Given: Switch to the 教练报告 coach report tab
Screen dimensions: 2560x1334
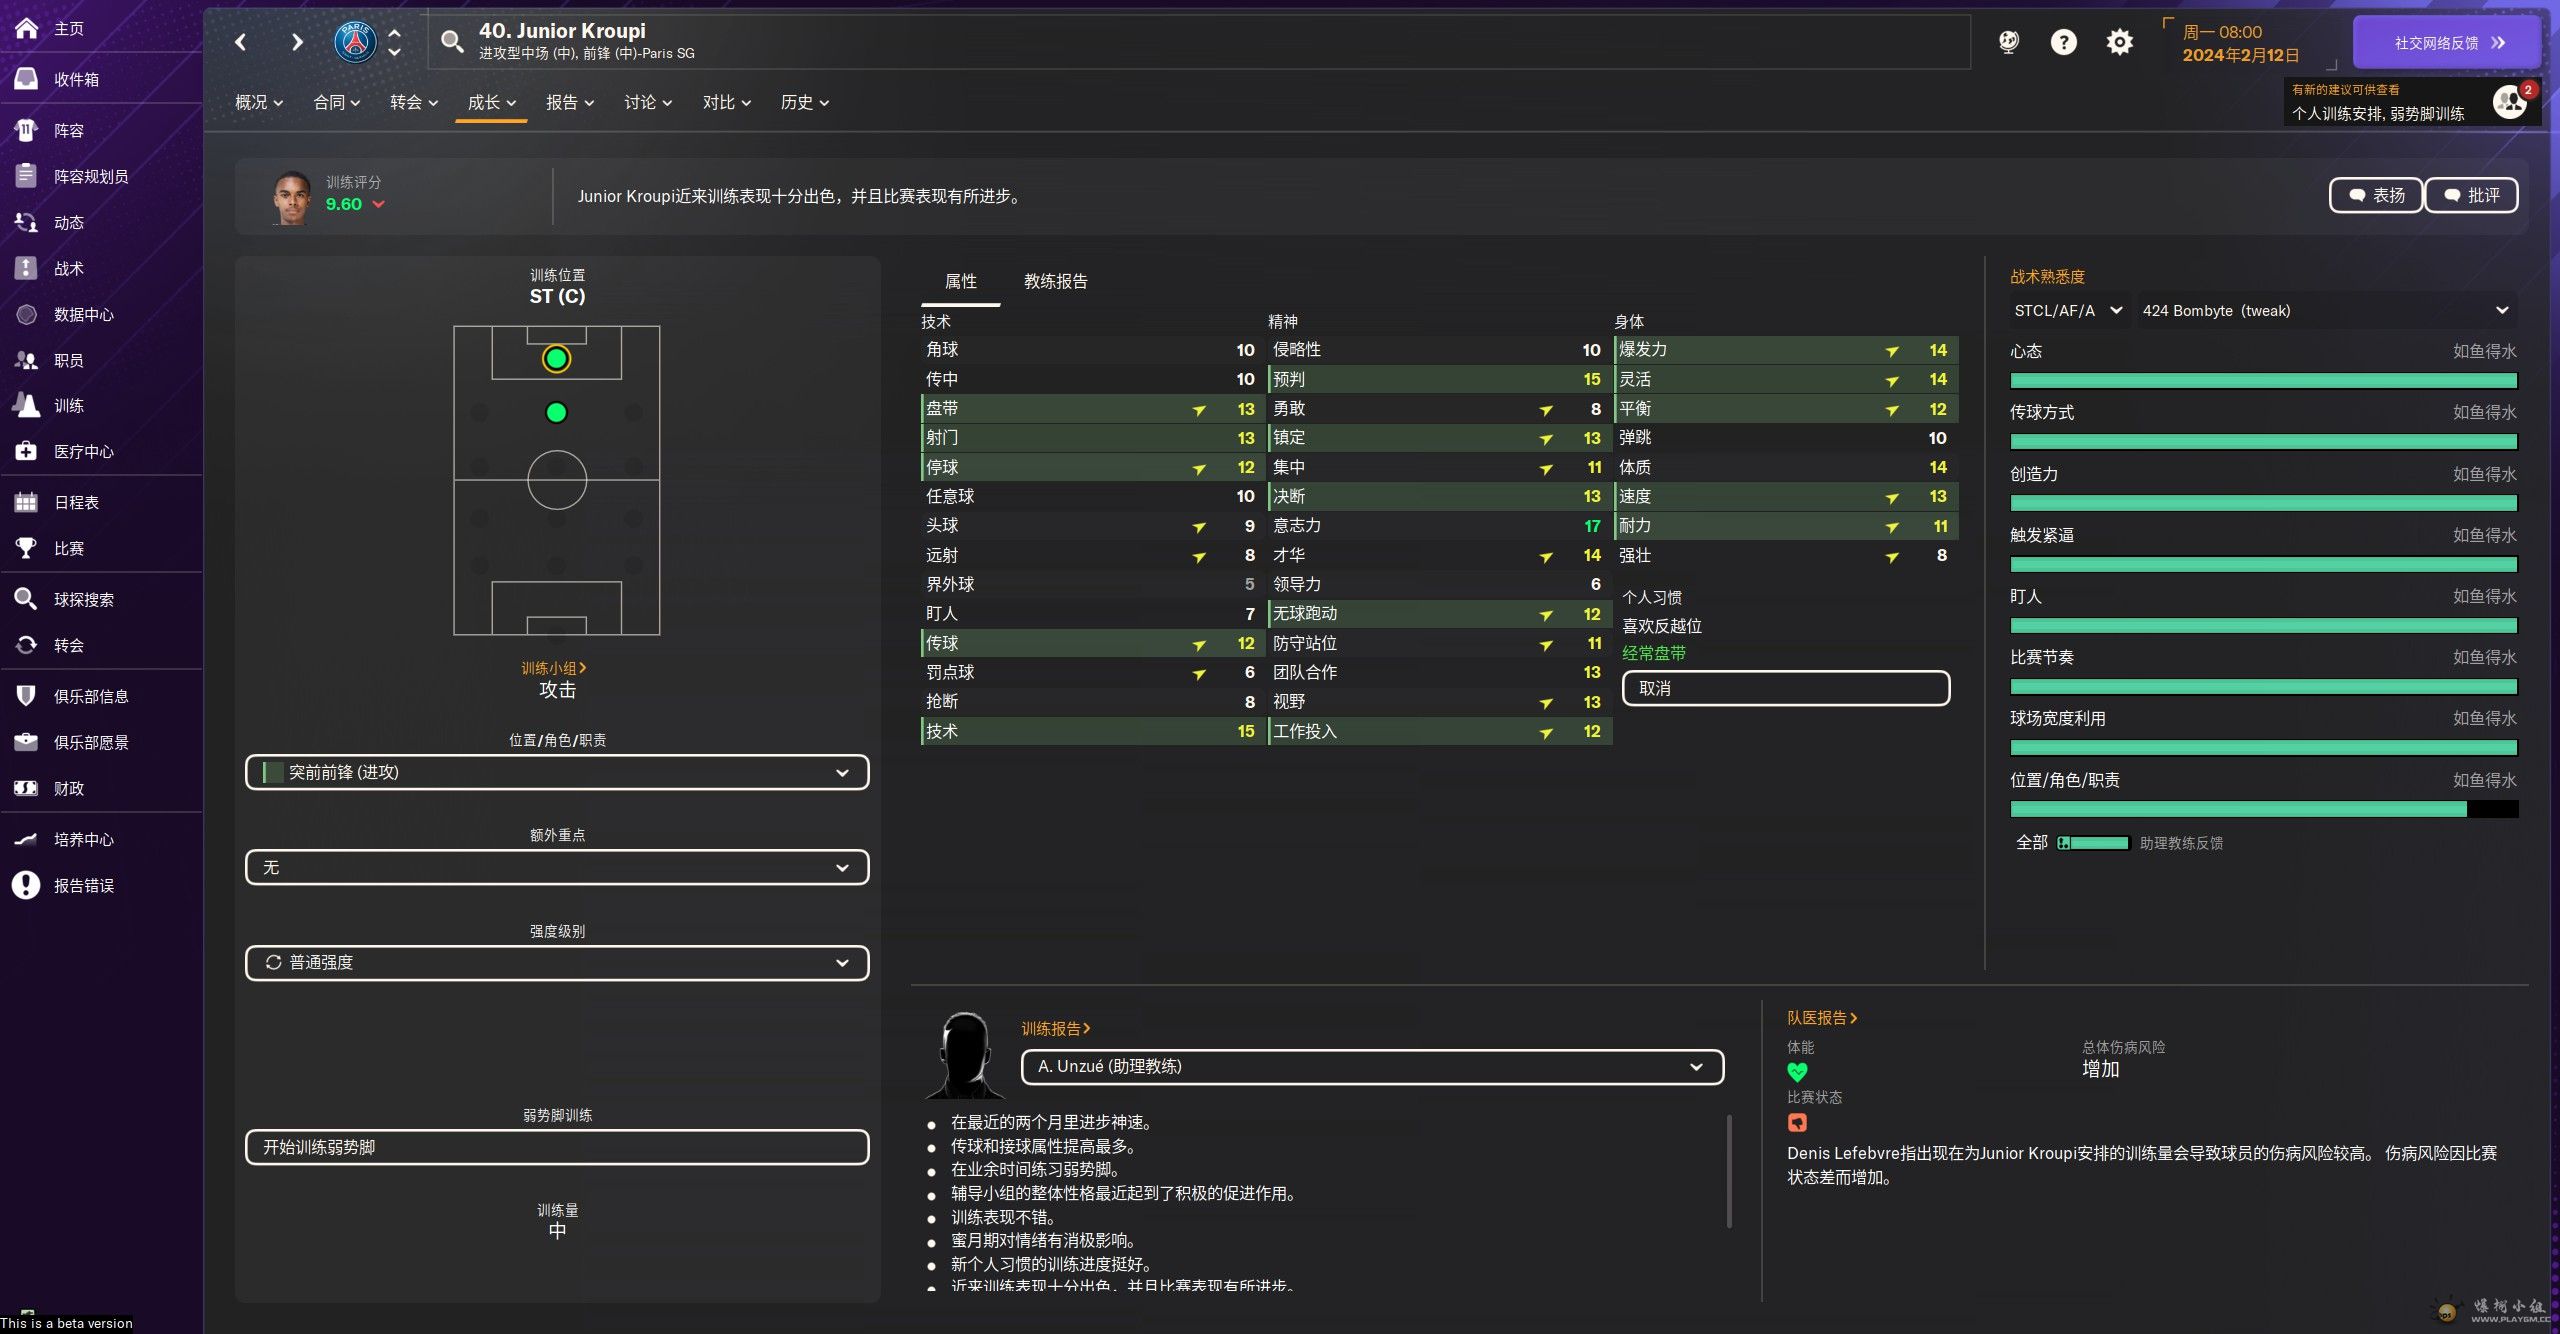Looking at the screenshot, I should point(1056,281).
